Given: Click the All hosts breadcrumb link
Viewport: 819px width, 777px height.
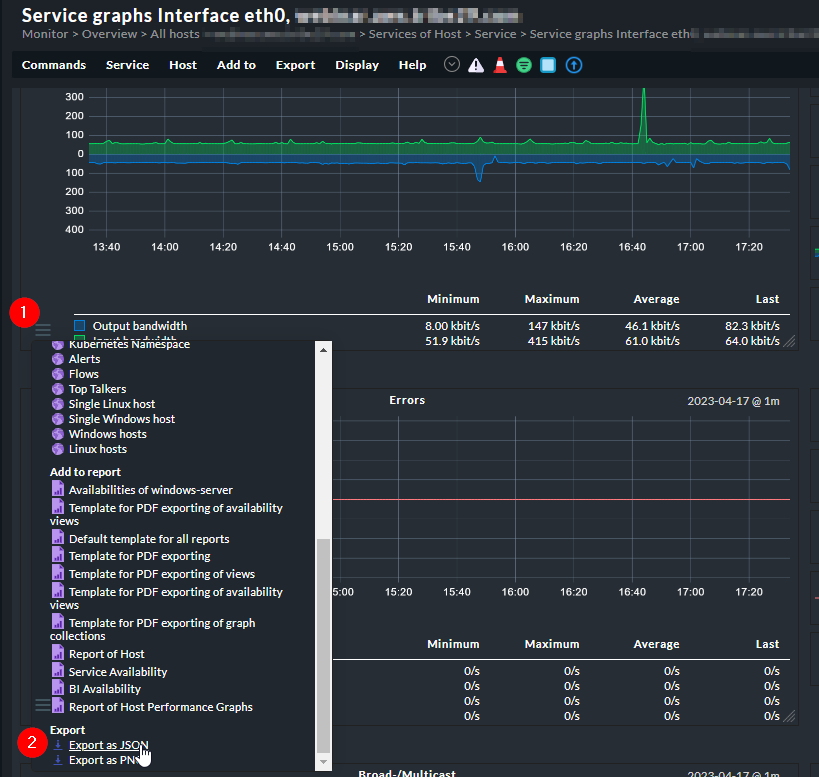Looking at the screenshot, I should pyautogui.click(x=175, y=34).
